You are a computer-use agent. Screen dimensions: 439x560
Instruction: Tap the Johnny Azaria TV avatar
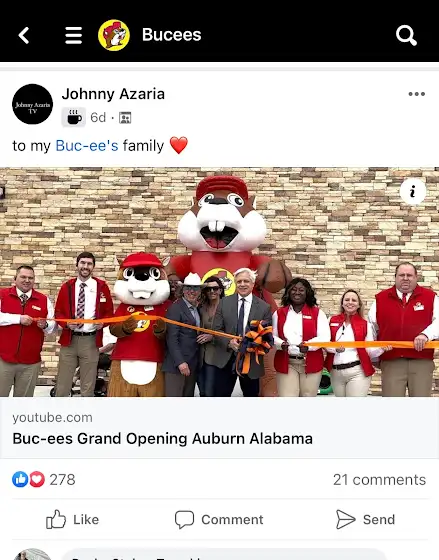coord(33,104)
